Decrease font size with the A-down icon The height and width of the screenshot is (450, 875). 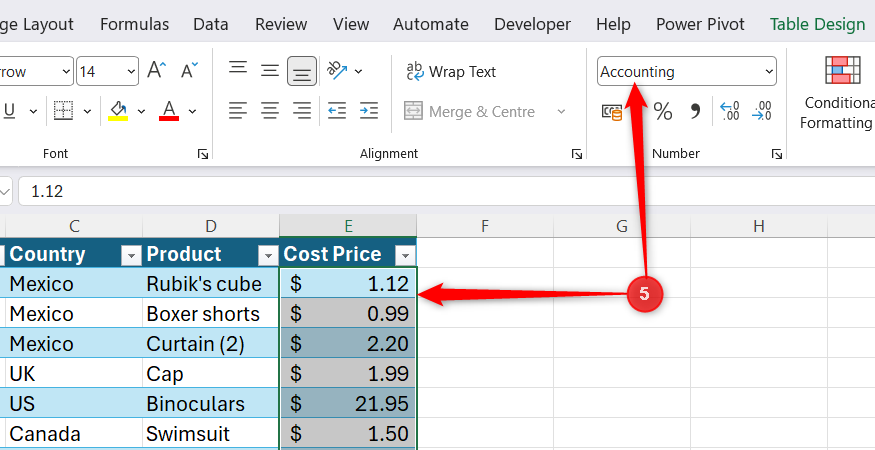(189, 70)
